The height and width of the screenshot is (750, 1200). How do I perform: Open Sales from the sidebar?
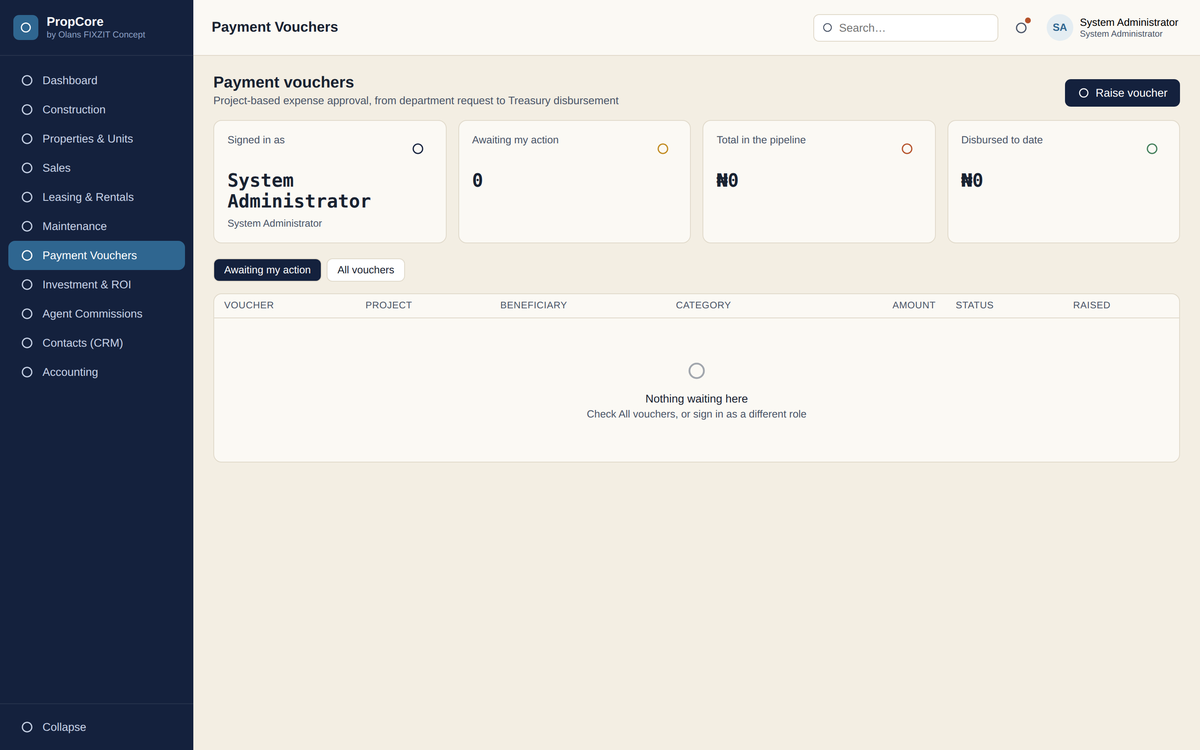click(96, 168)
